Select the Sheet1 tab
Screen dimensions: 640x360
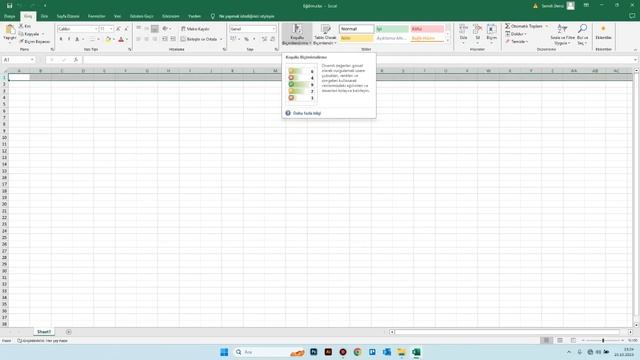point(44,332)
